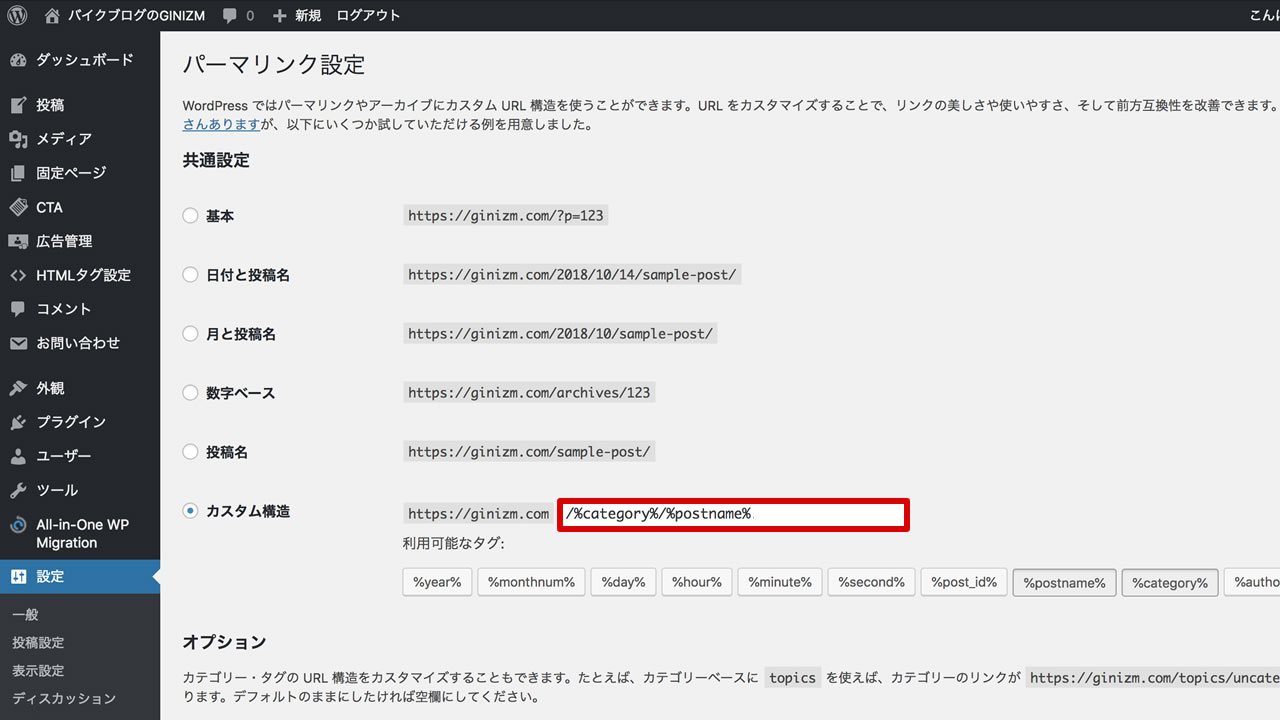Select the カスタム構造 radio button
This screenshot has height=720, width=1280.
190,511
